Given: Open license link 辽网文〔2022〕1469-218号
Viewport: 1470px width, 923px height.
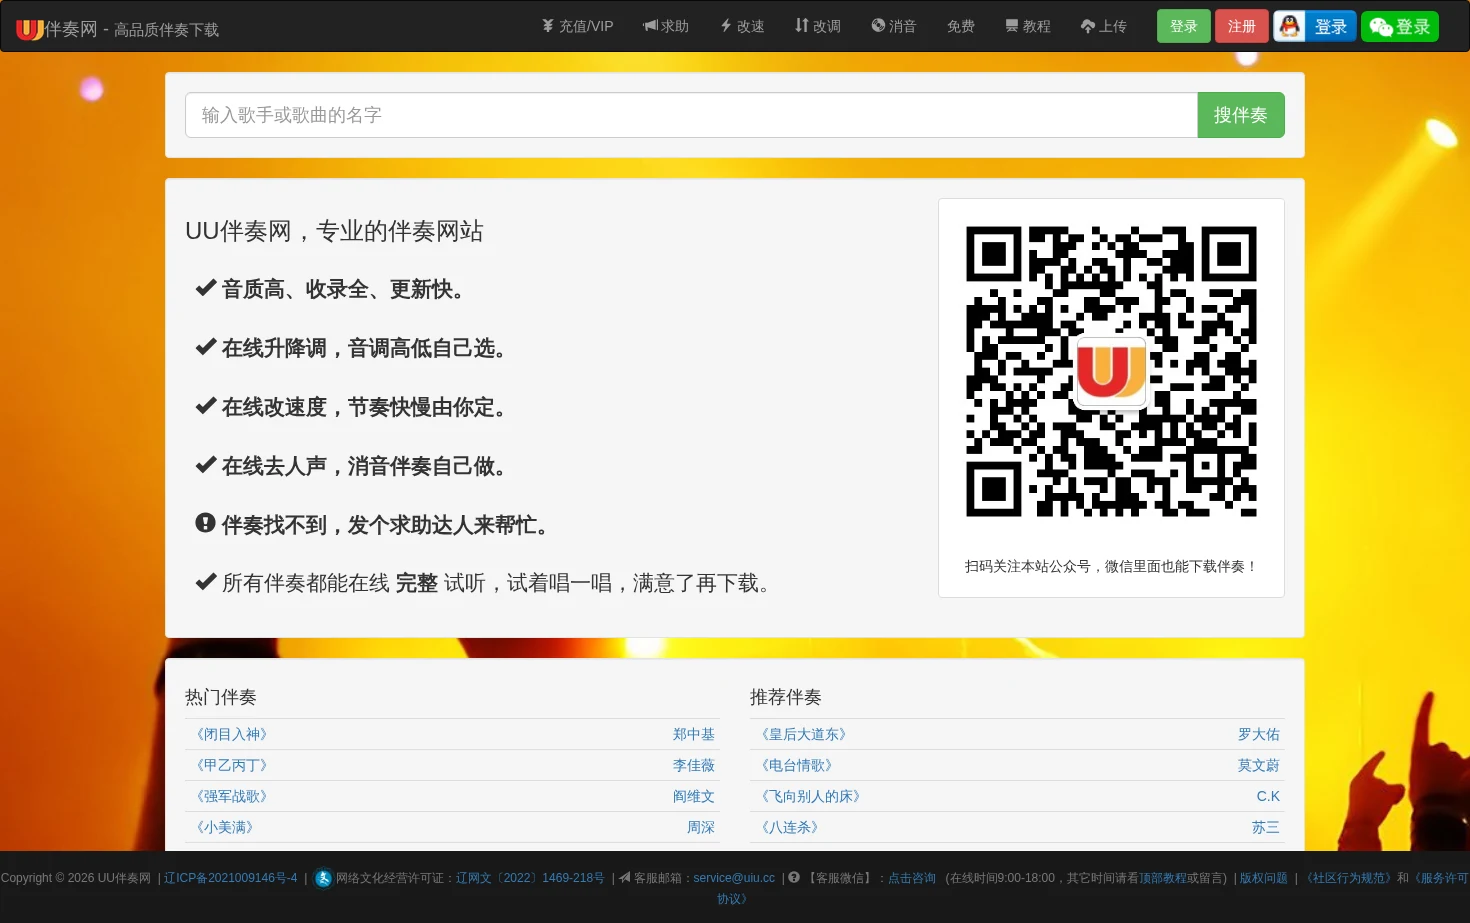Looking at the screenshot, I should coord(530,878).
